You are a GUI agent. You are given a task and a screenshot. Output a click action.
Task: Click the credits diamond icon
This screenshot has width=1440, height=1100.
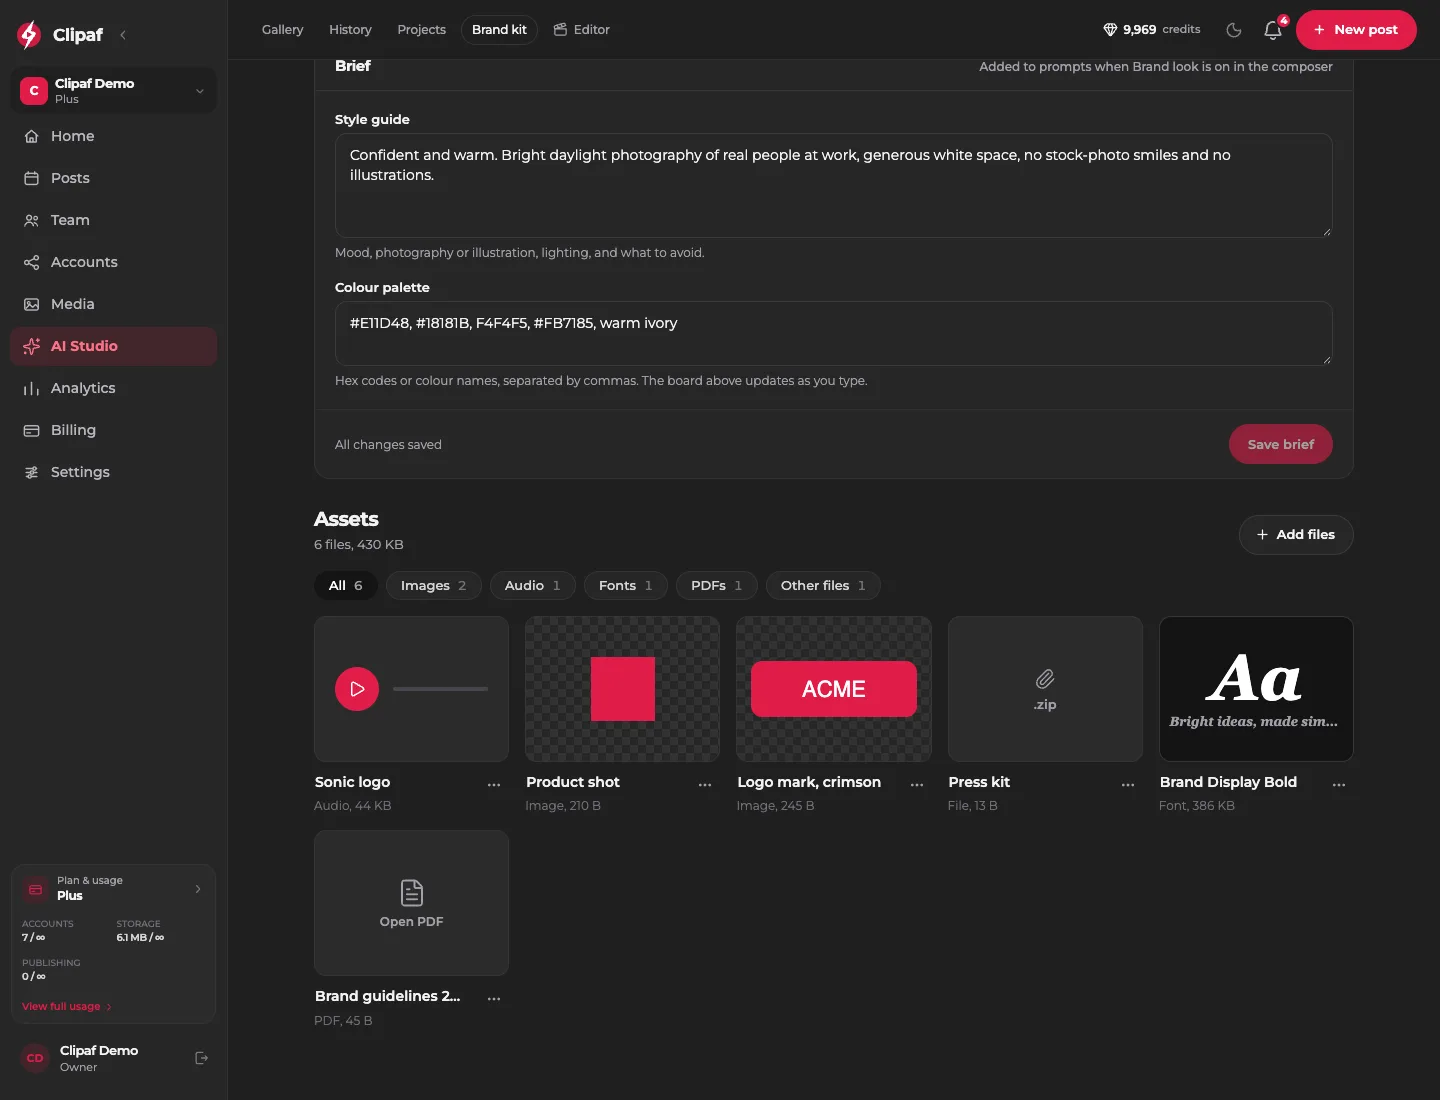1110,30
